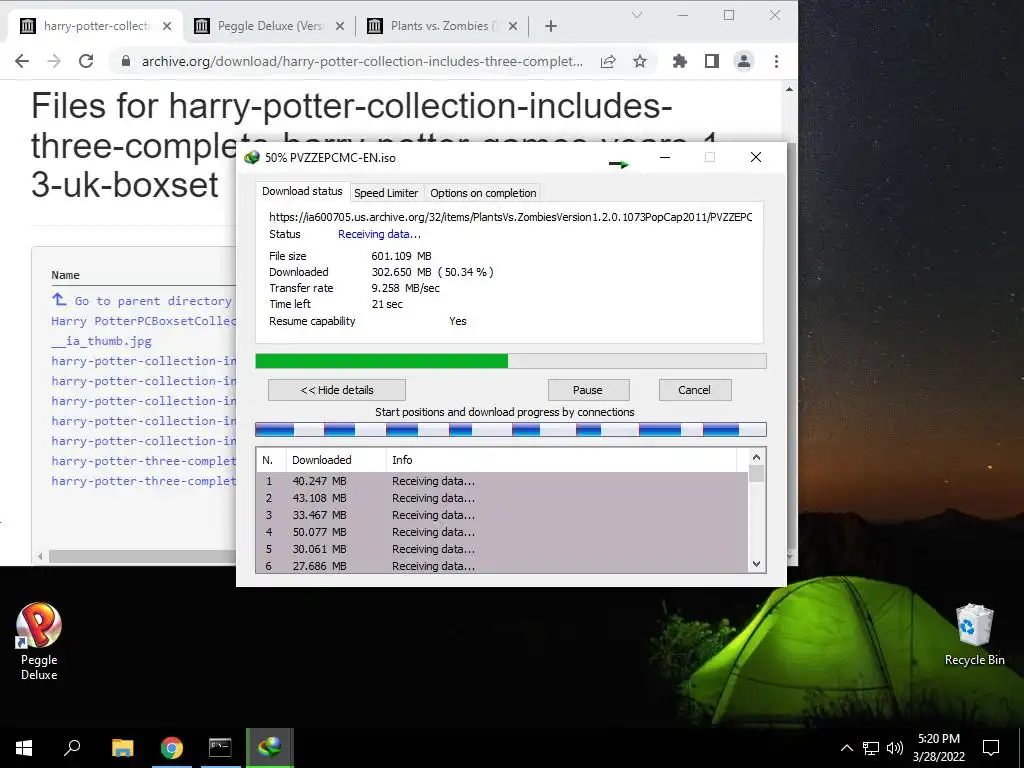Viewport: 1024px width, 768px height.
Task: Open Chrome tab search chevron
Action: 637,15
